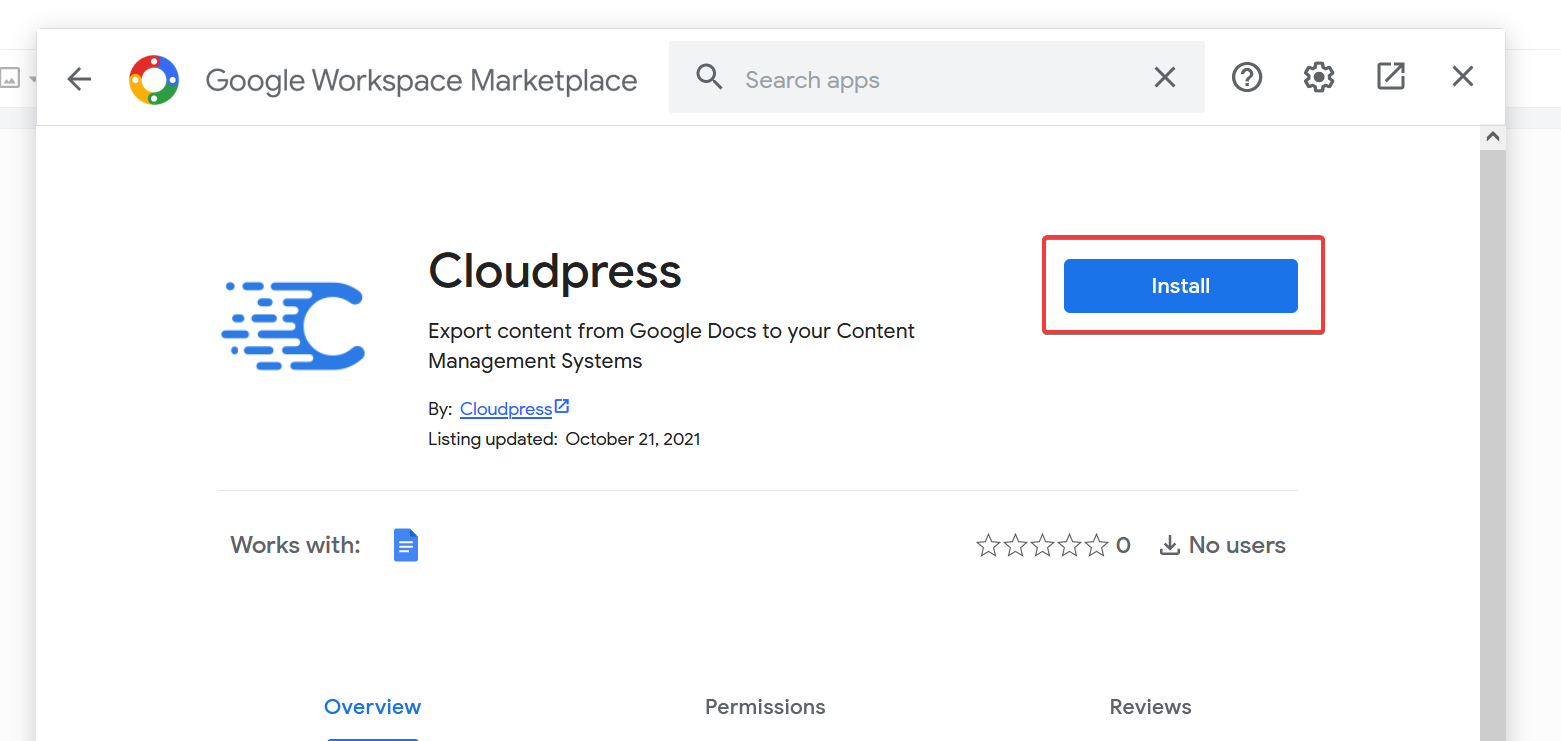Focus the Search apps field
The image size is (1561, 741).
click(x=937, y=77)
